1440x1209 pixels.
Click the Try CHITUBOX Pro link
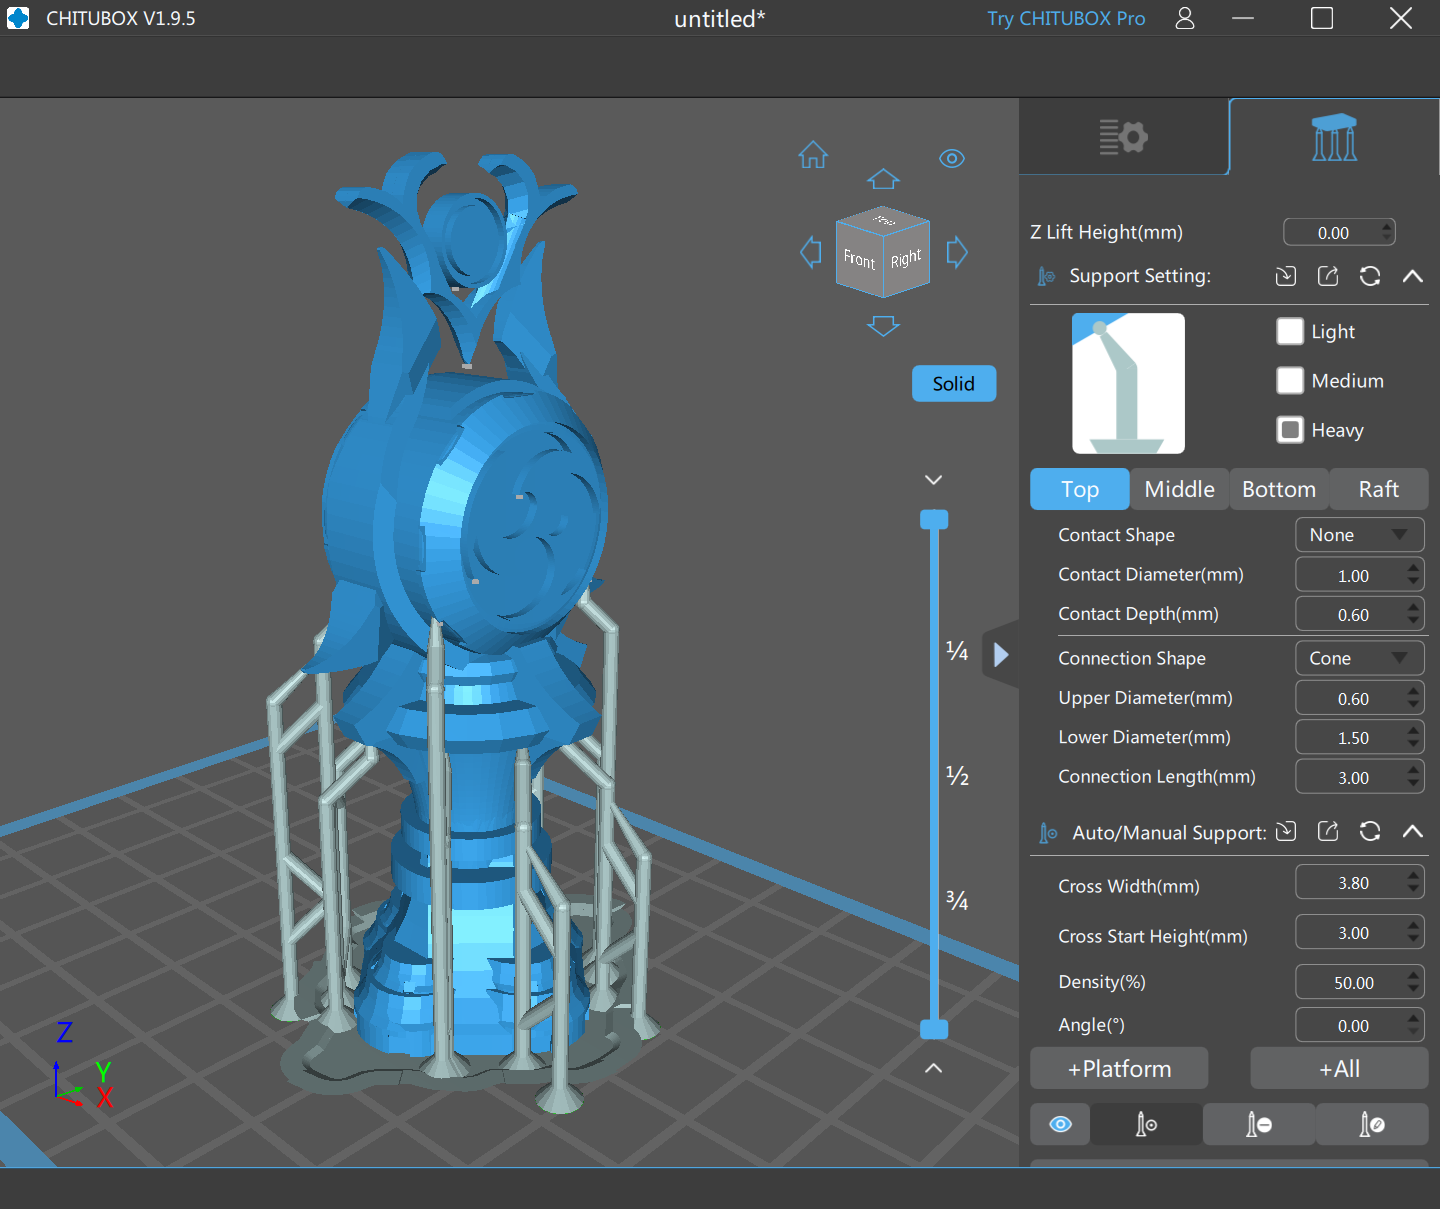click(1066, 18)
